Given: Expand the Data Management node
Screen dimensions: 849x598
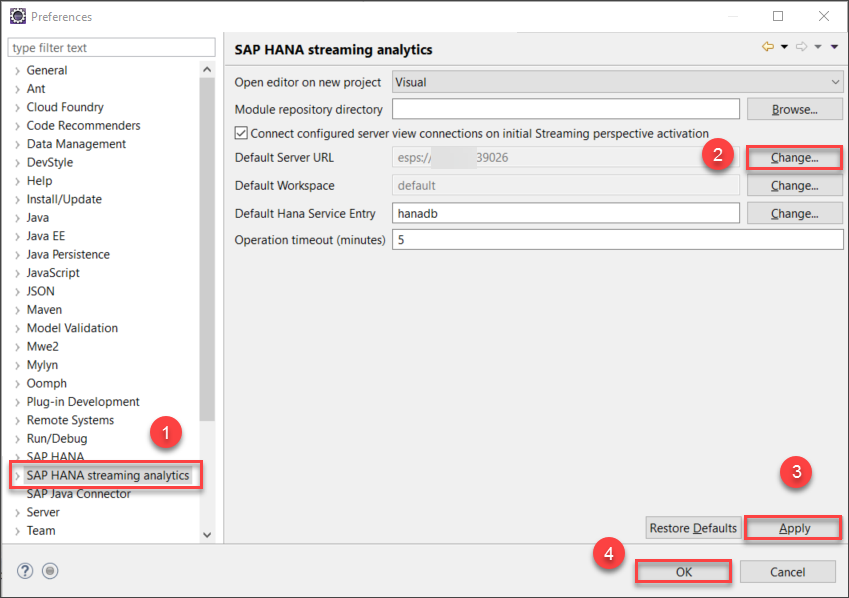Looking at the screenshot, I should click(x=17, y=145).
